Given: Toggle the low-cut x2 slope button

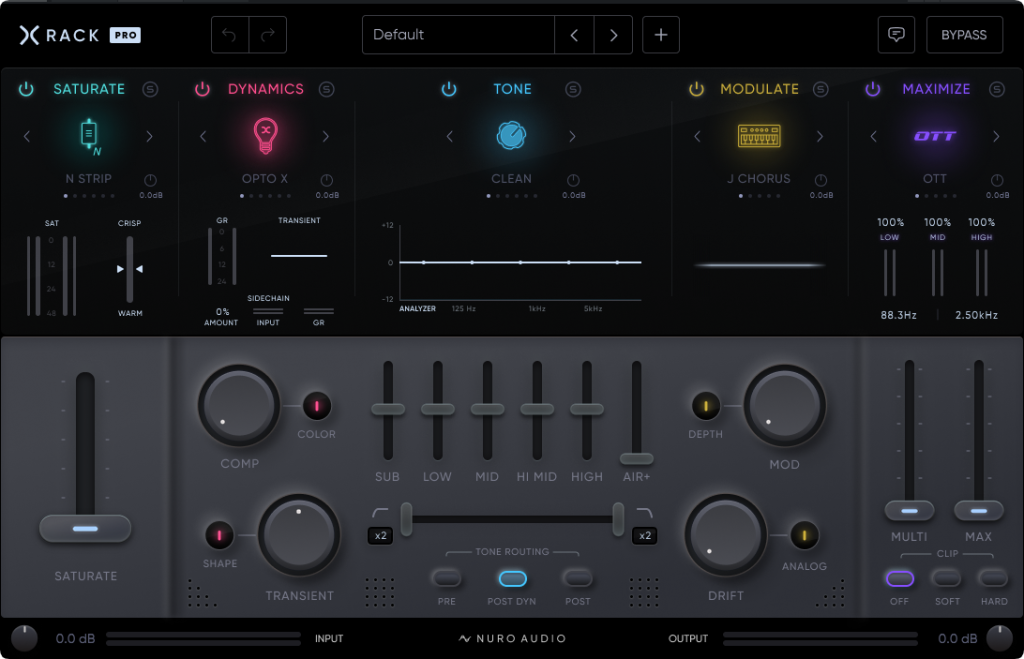Looking at the screenshot, I should [x=380, y=536].
